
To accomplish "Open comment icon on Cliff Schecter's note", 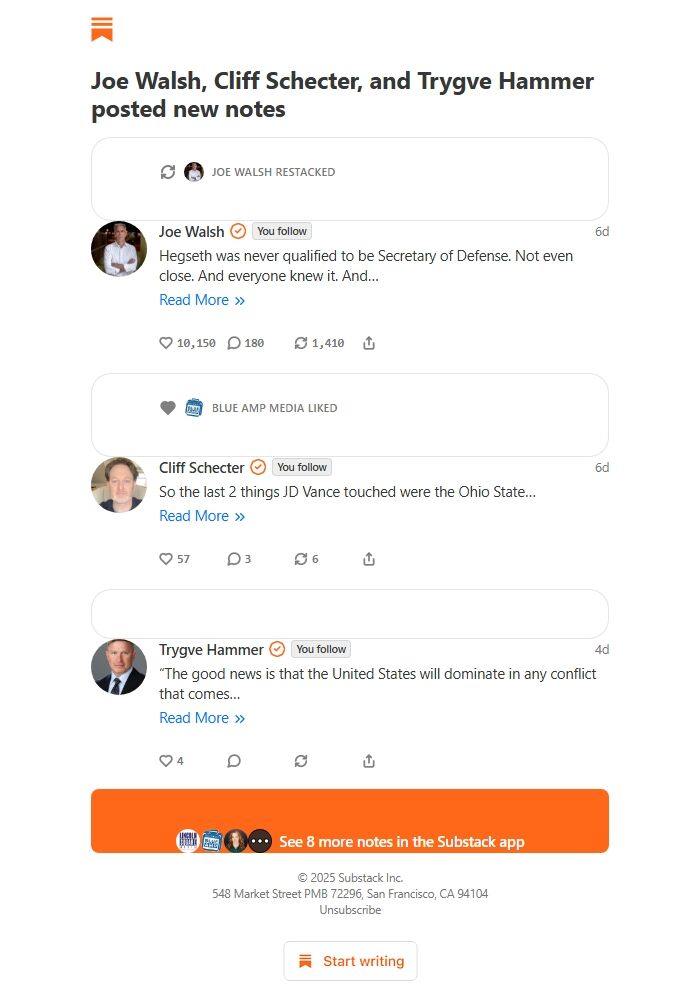I will 234,559.
